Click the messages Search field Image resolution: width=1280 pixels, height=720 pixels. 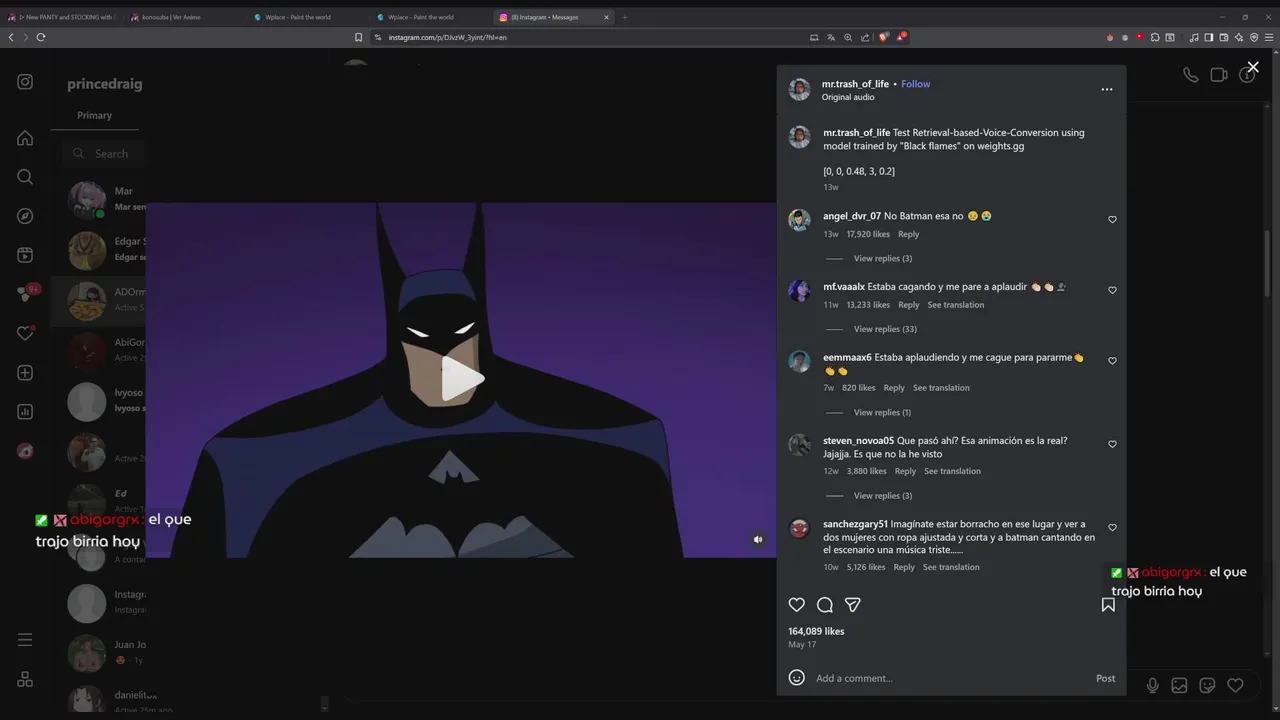105,154
